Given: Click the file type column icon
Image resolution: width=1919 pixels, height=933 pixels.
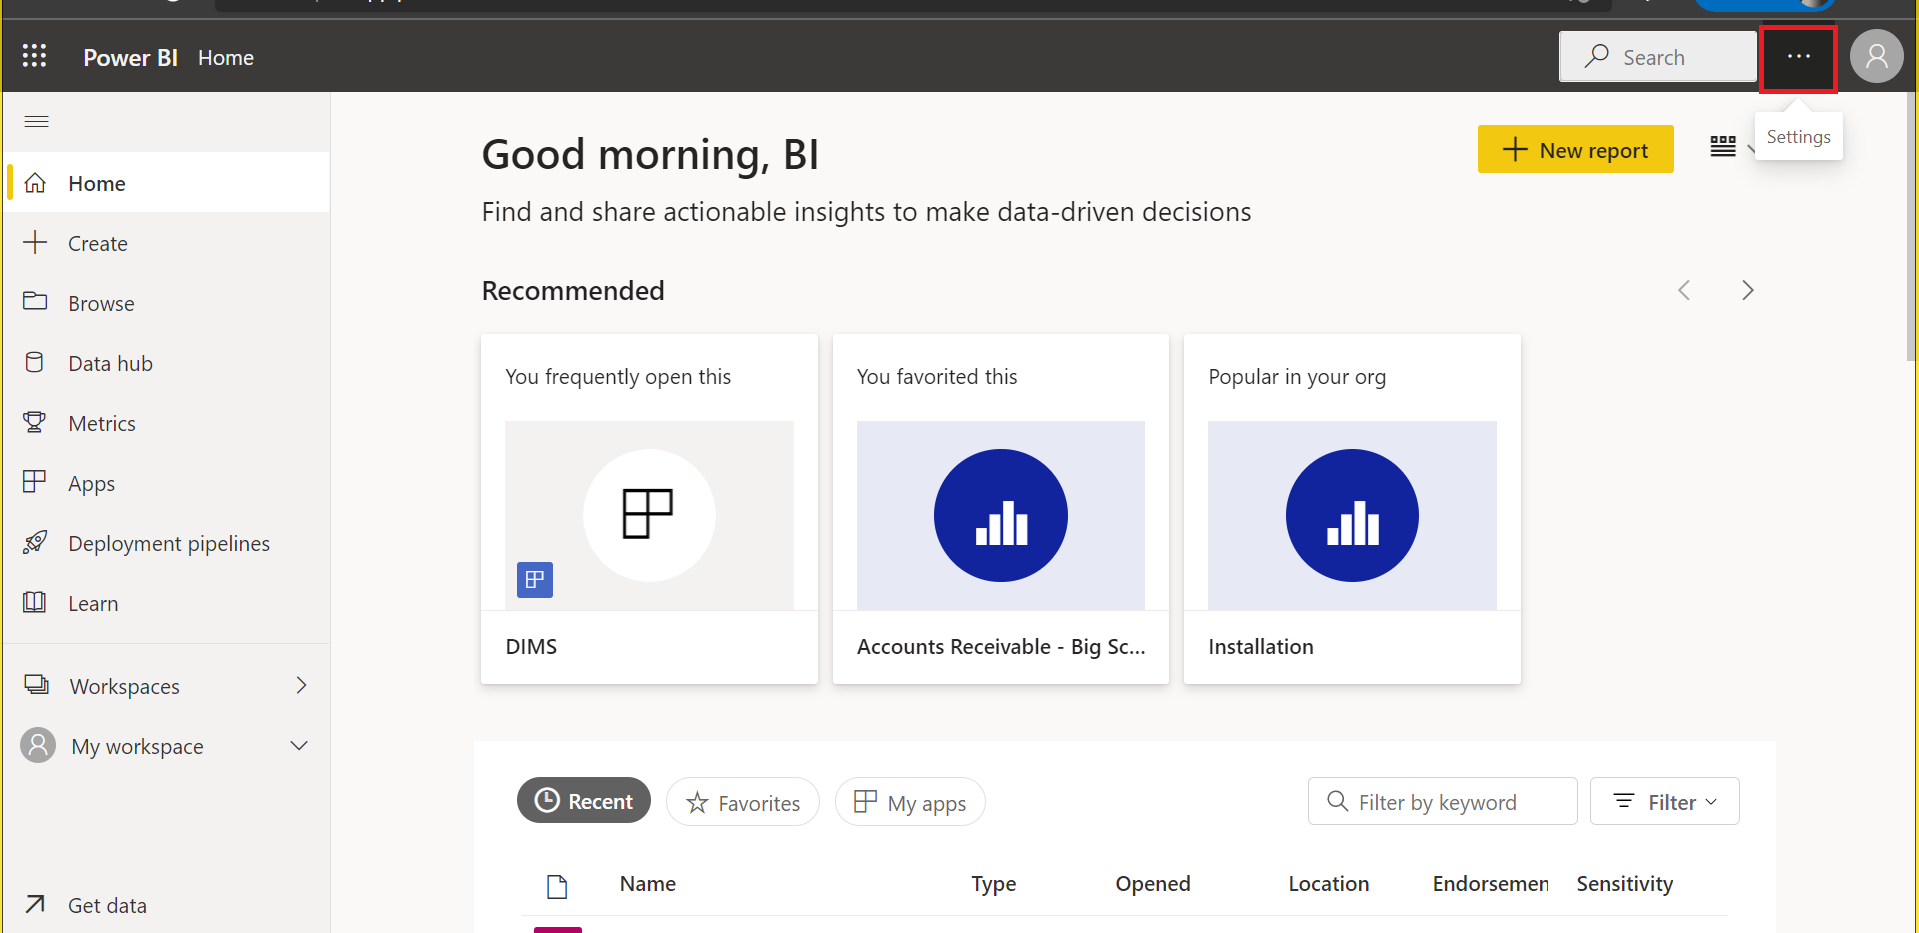Looking at the screenshot, I should coord(557,886).
